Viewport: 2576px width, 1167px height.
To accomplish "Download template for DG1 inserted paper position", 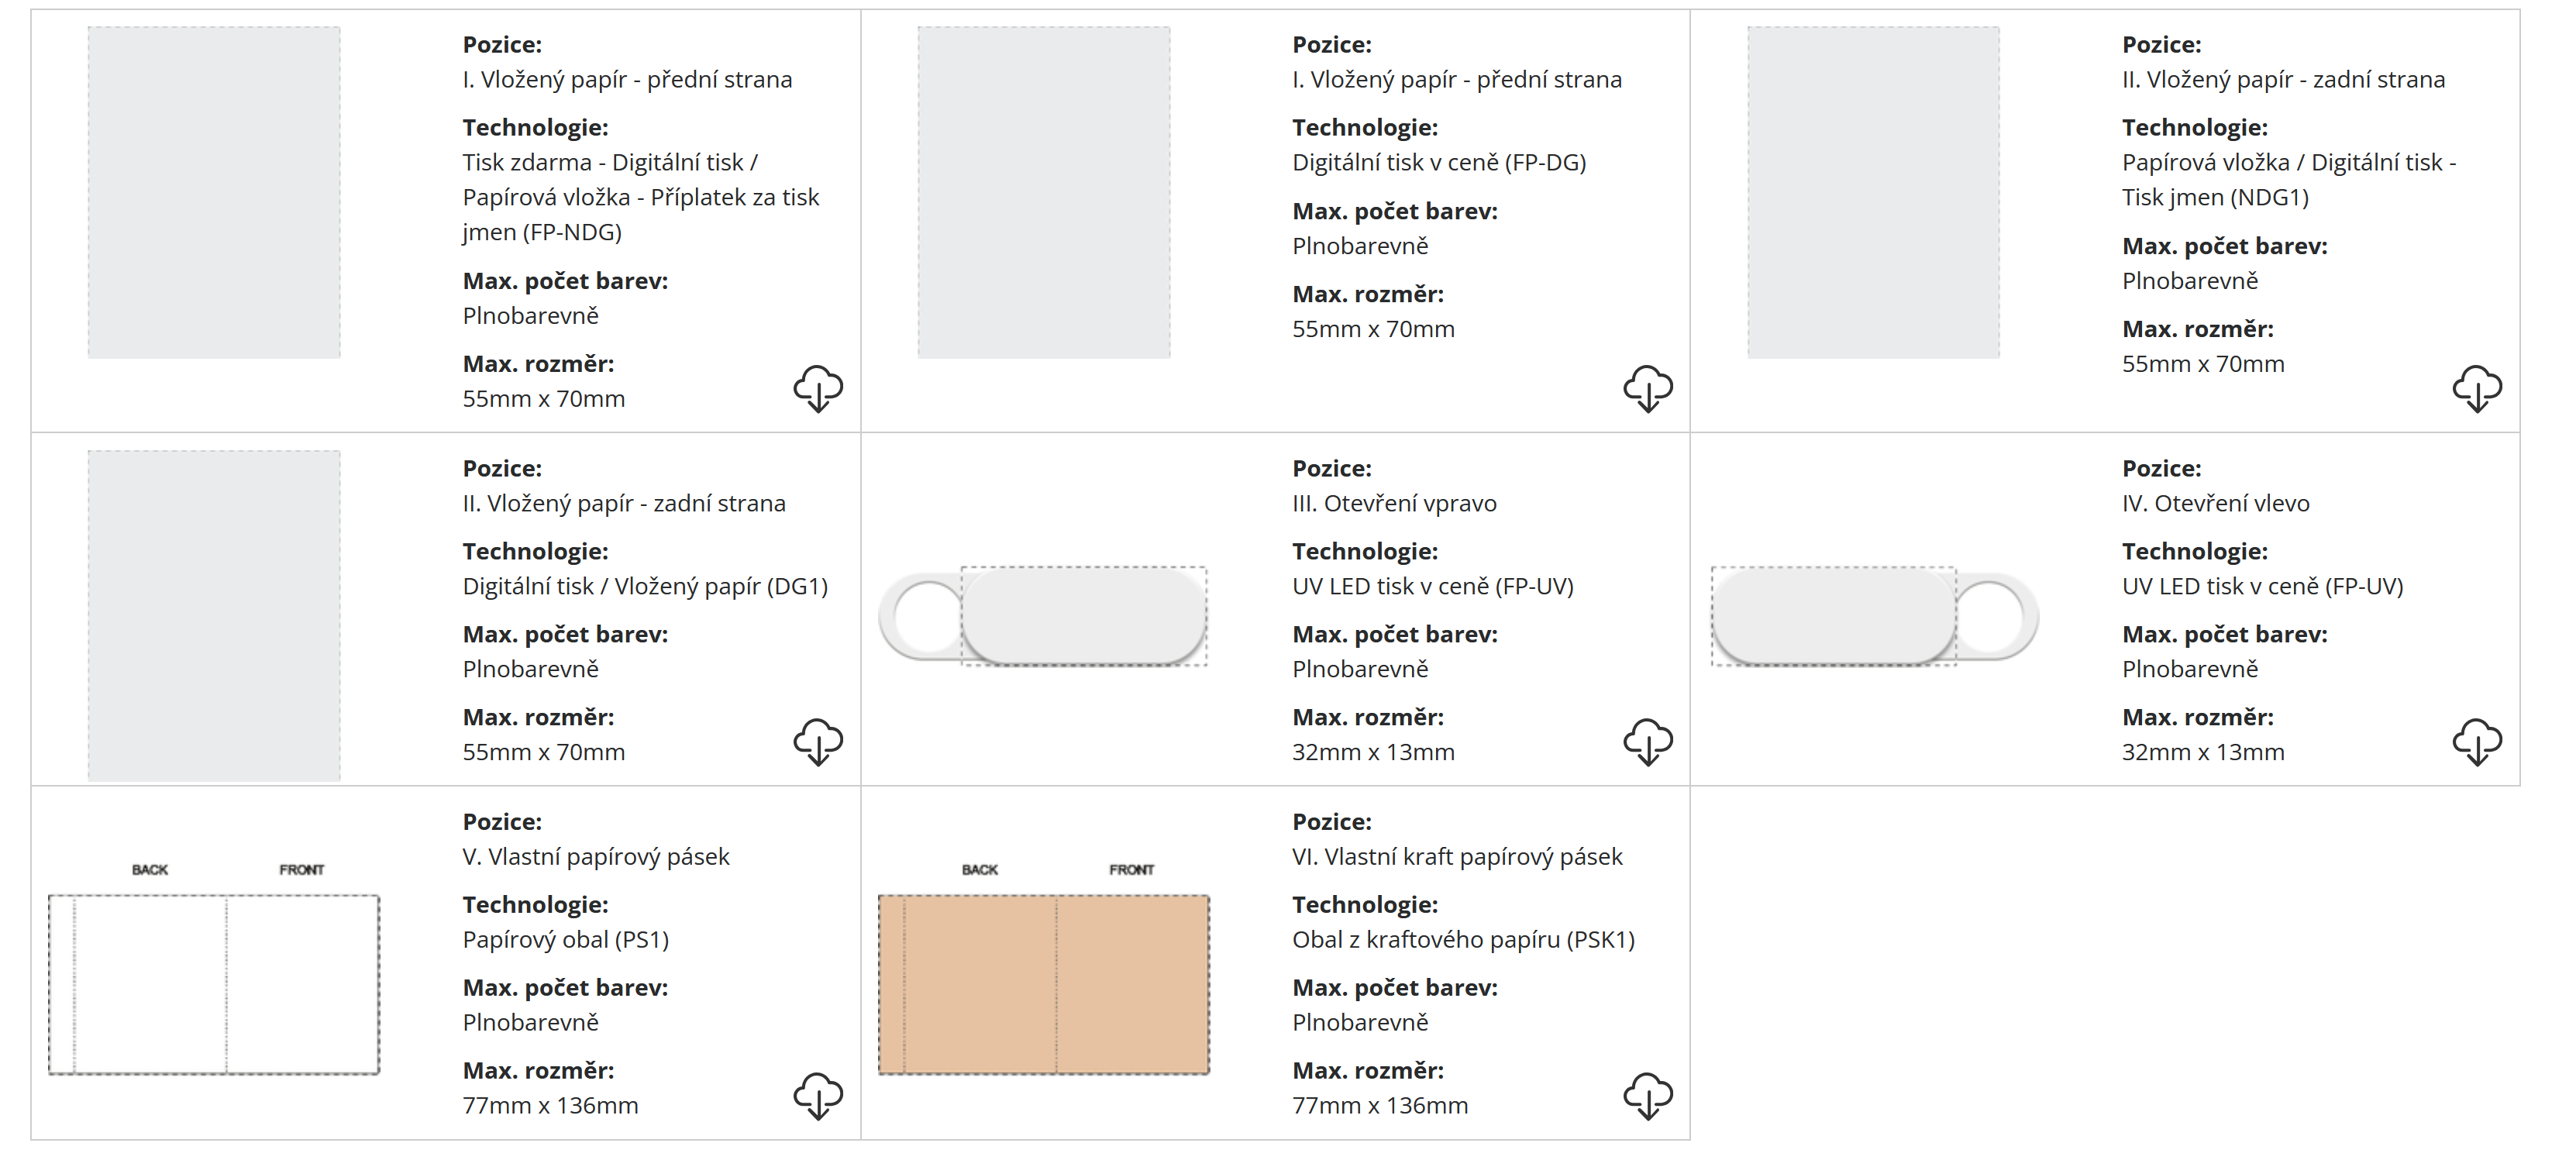I will coord(817,741).
